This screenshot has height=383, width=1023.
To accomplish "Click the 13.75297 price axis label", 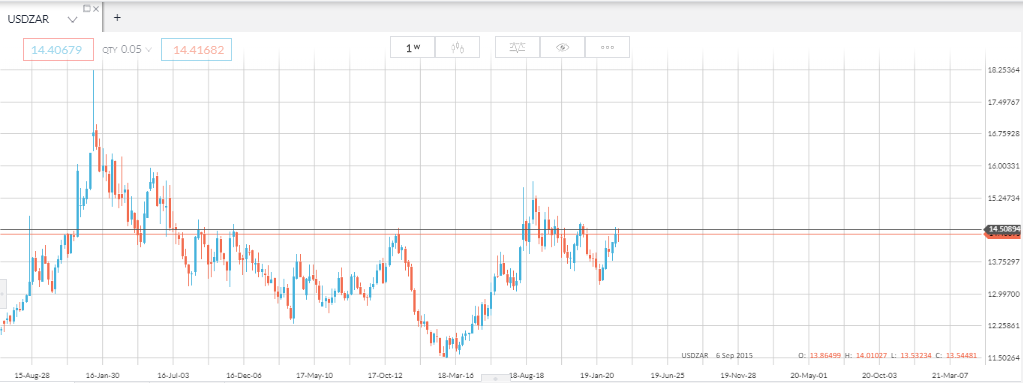I will 1003,262.
